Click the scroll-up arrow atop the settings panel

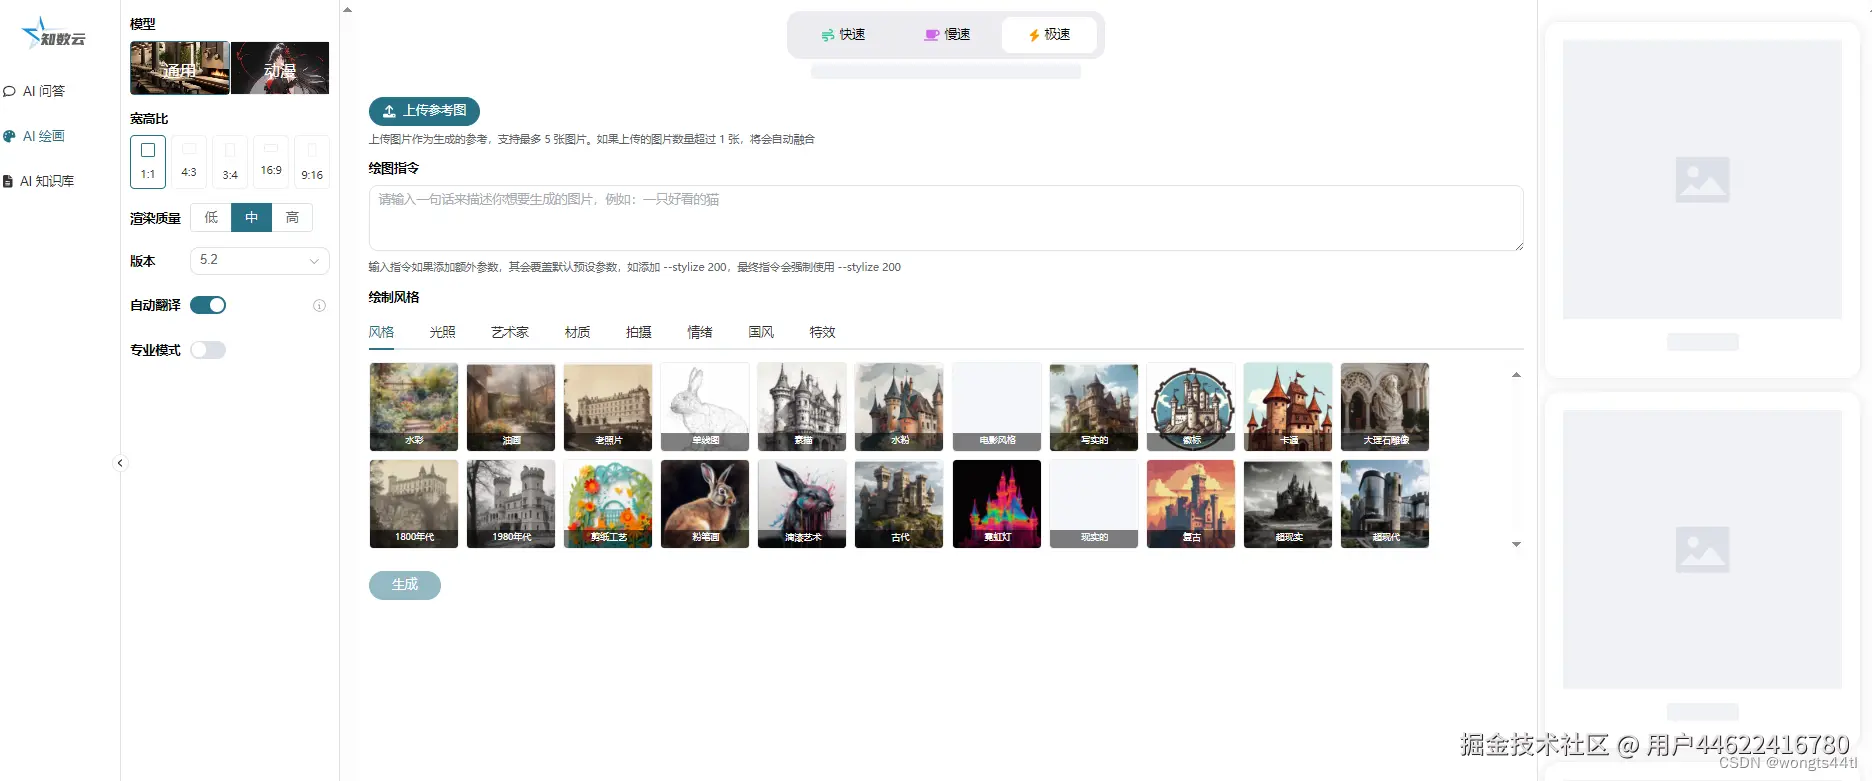coord(347,10)
